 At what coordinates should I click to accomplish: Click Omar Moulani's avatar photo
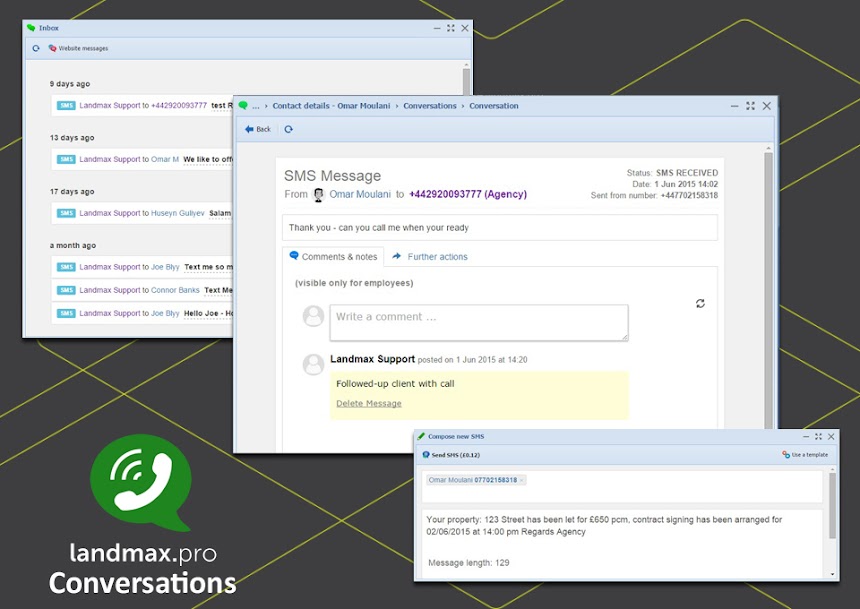point(319,194)
